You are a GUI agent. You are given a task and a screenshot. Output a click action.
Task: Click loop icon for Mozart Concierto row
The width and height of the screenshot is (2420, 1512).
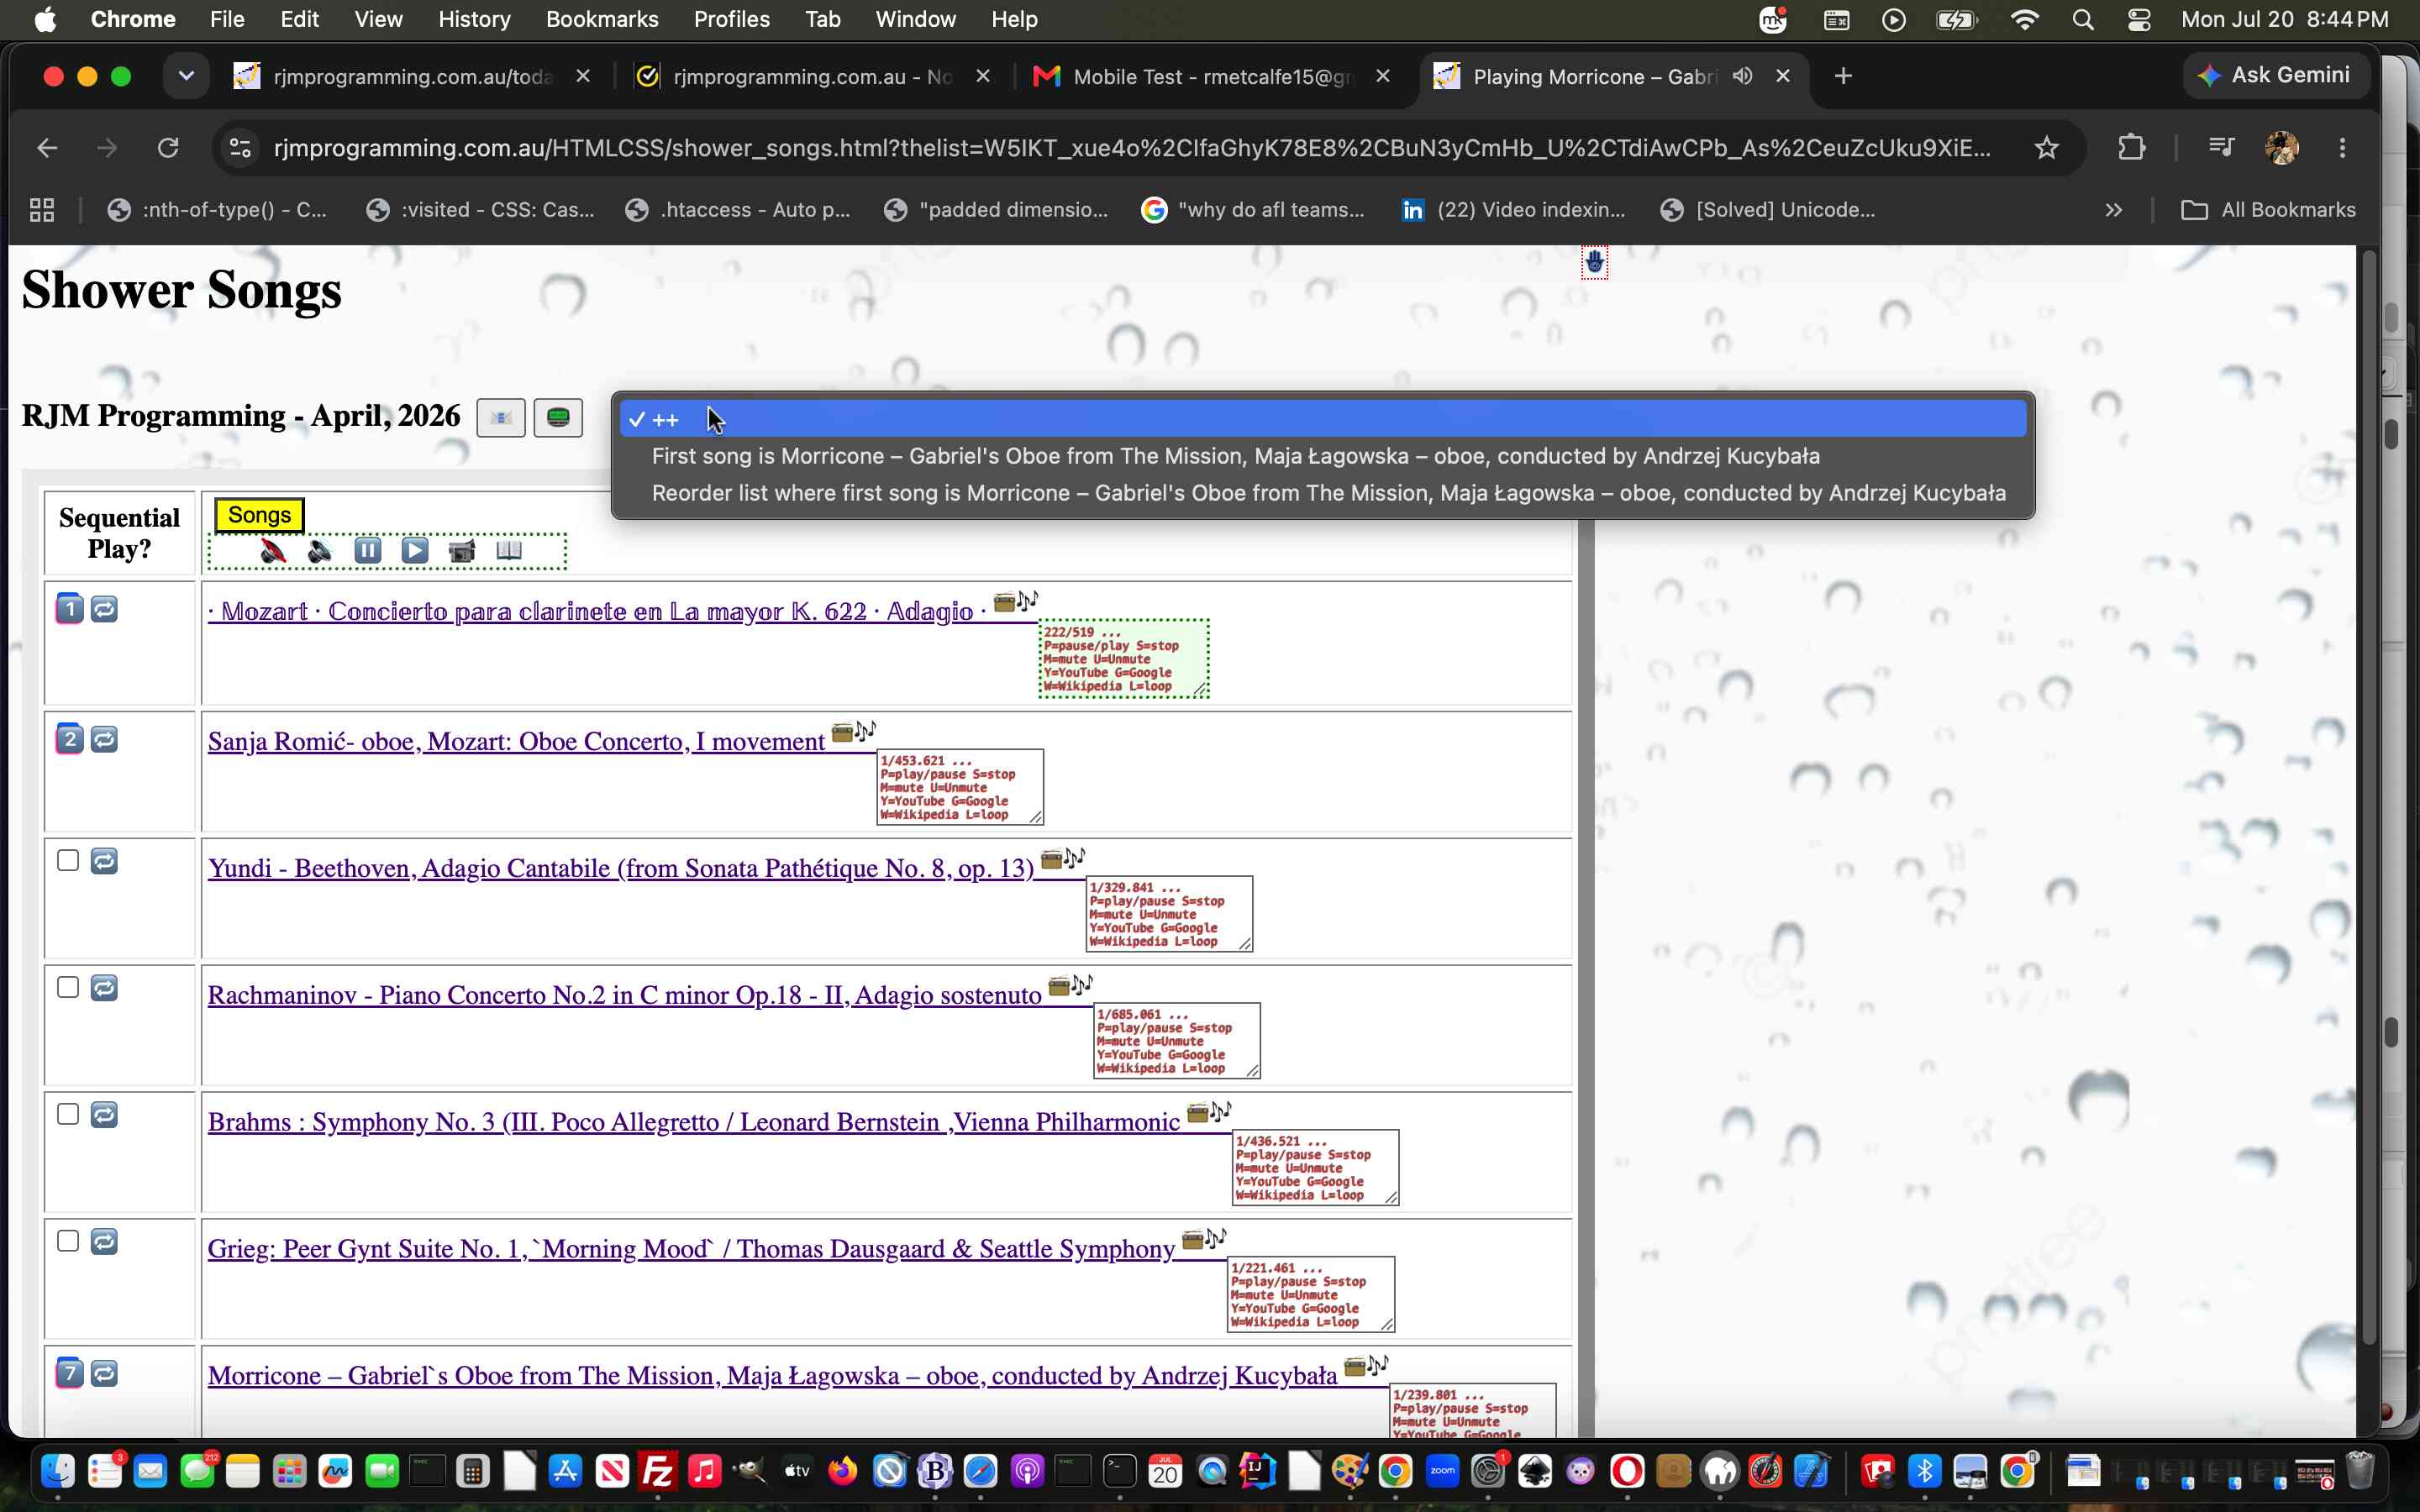click(x=104, y=609)
